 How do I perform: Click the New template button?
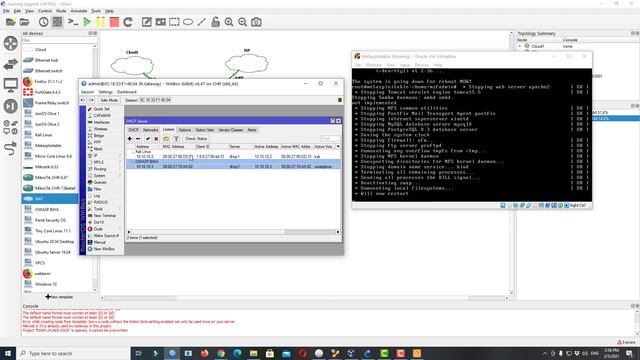59,297
